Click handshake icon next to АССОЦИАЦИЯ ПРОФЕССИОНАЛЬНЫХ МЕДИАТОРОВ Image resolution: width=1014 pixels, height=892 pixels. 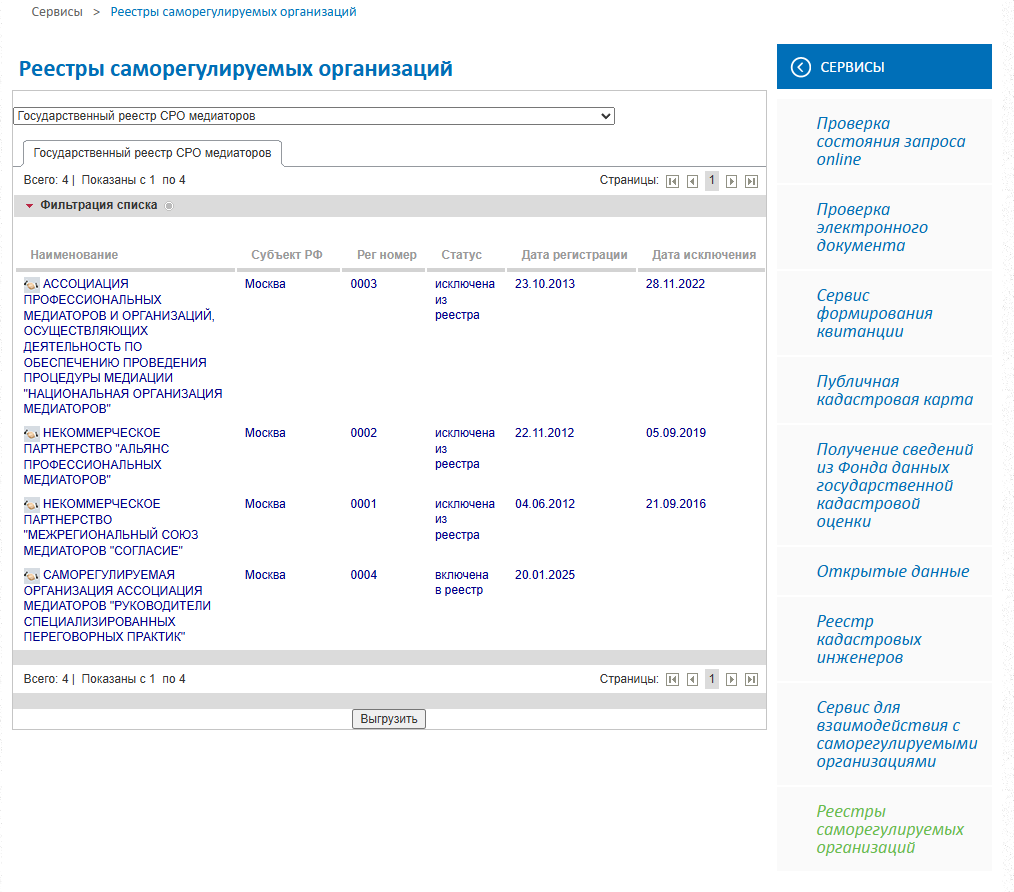(x=31, y=284)
